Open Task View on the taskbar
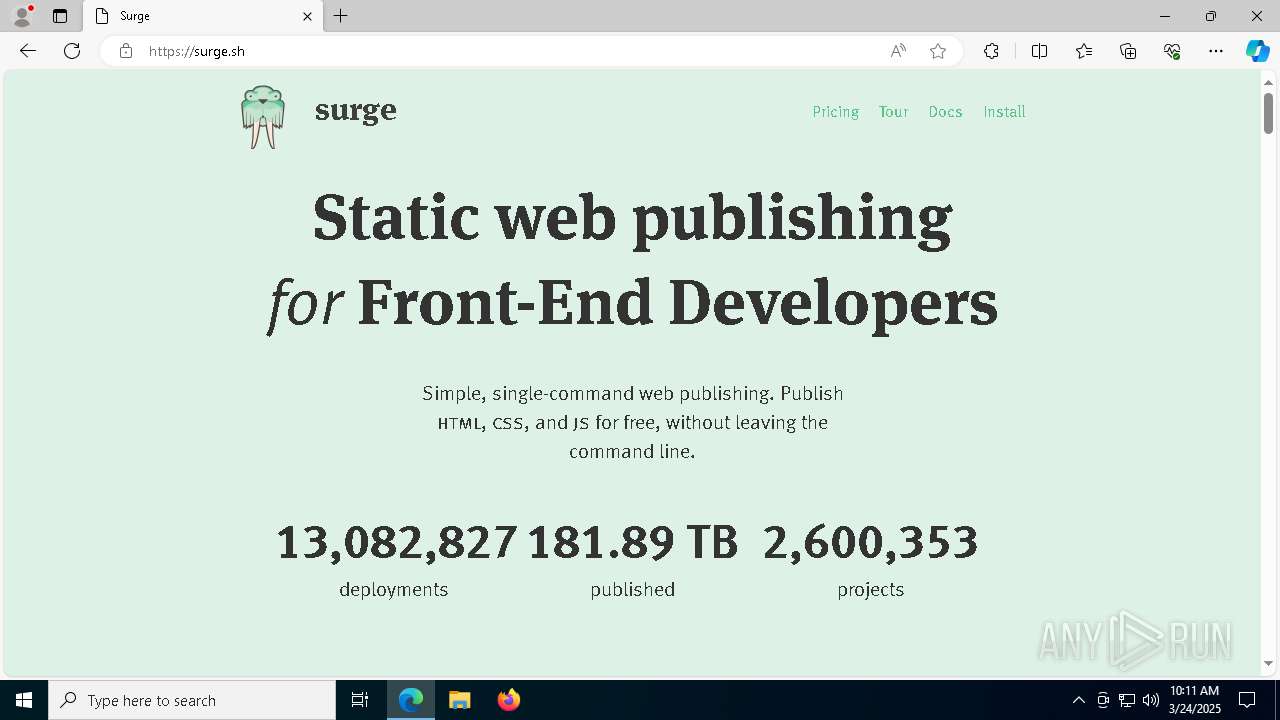This screenshot has width=1280, height=720. click(360, 700)
